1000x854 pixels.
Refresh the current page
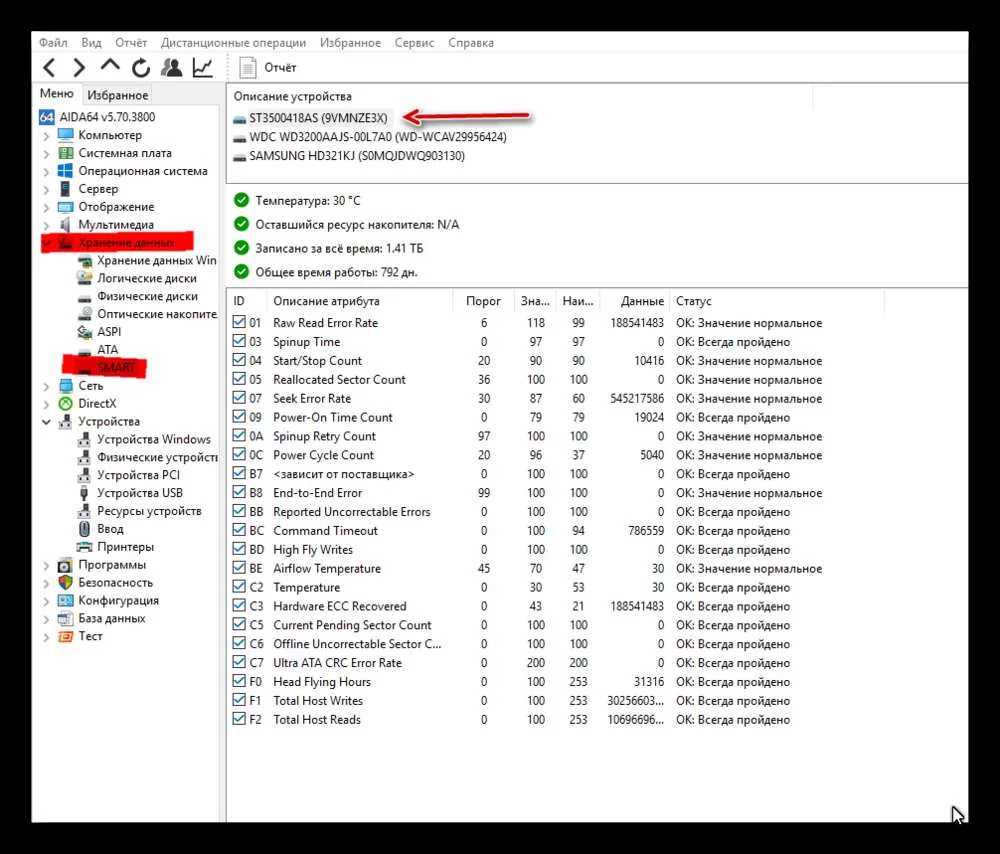click(x=140, y=68)
